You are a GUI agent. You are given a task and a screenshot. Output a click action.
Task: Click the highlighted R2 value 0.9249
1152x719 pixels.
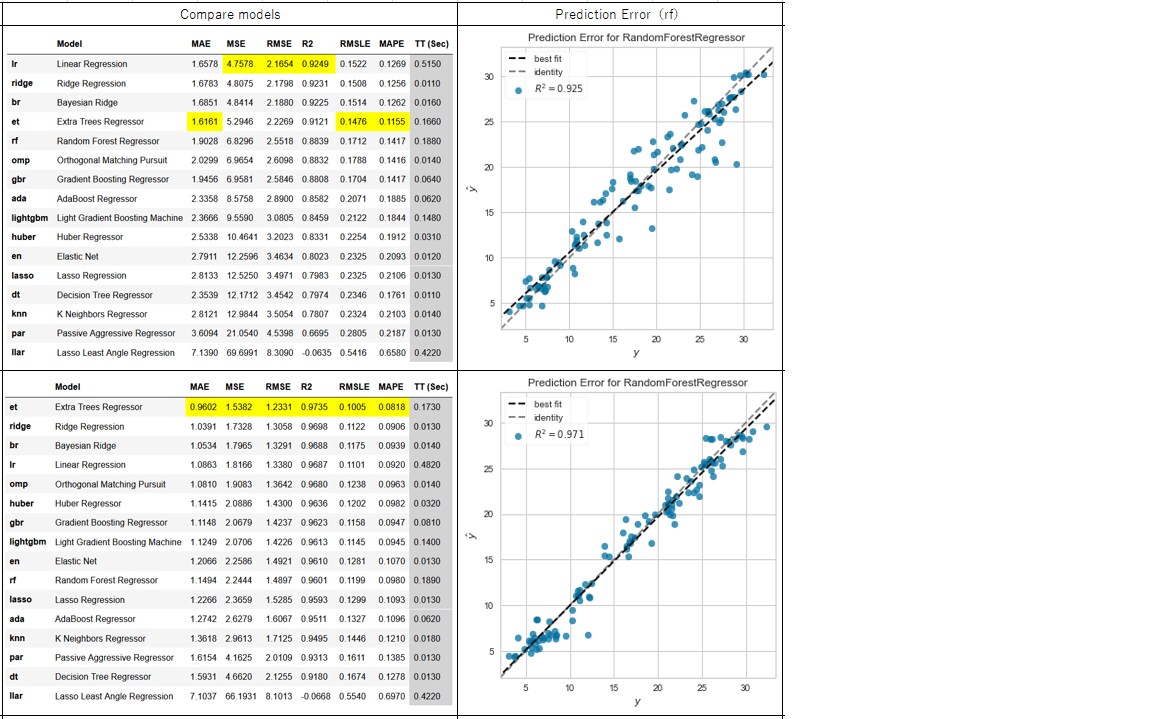click(314, 64)
